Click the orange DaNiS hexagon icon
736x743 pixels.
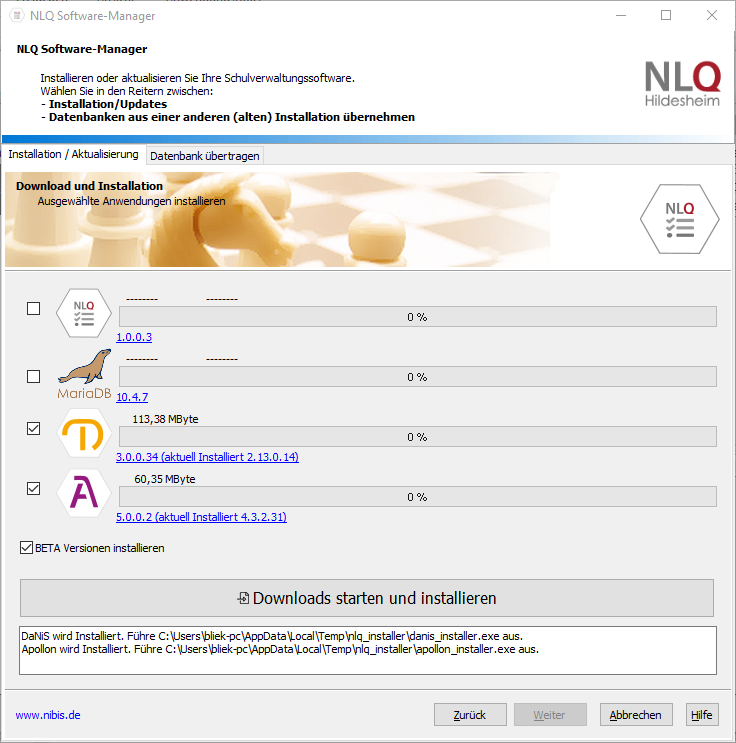[84, 433]
